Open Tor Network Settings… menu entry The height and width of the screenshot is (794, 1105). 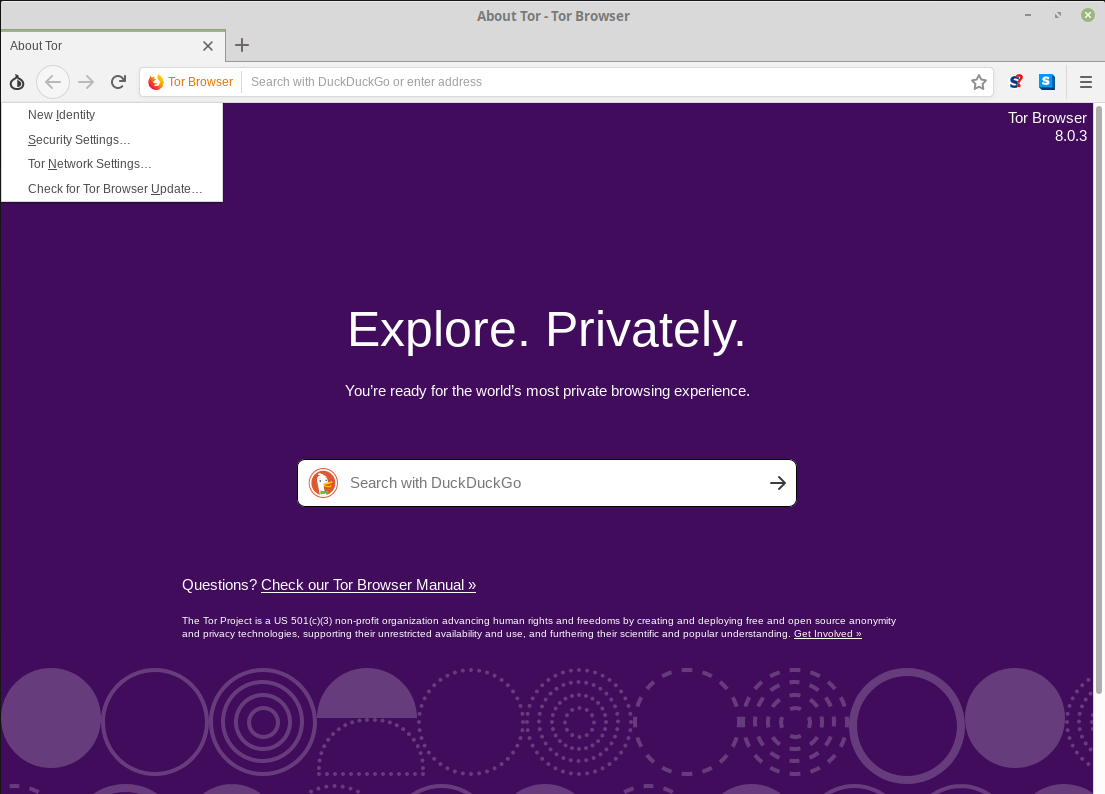(112, 164)
